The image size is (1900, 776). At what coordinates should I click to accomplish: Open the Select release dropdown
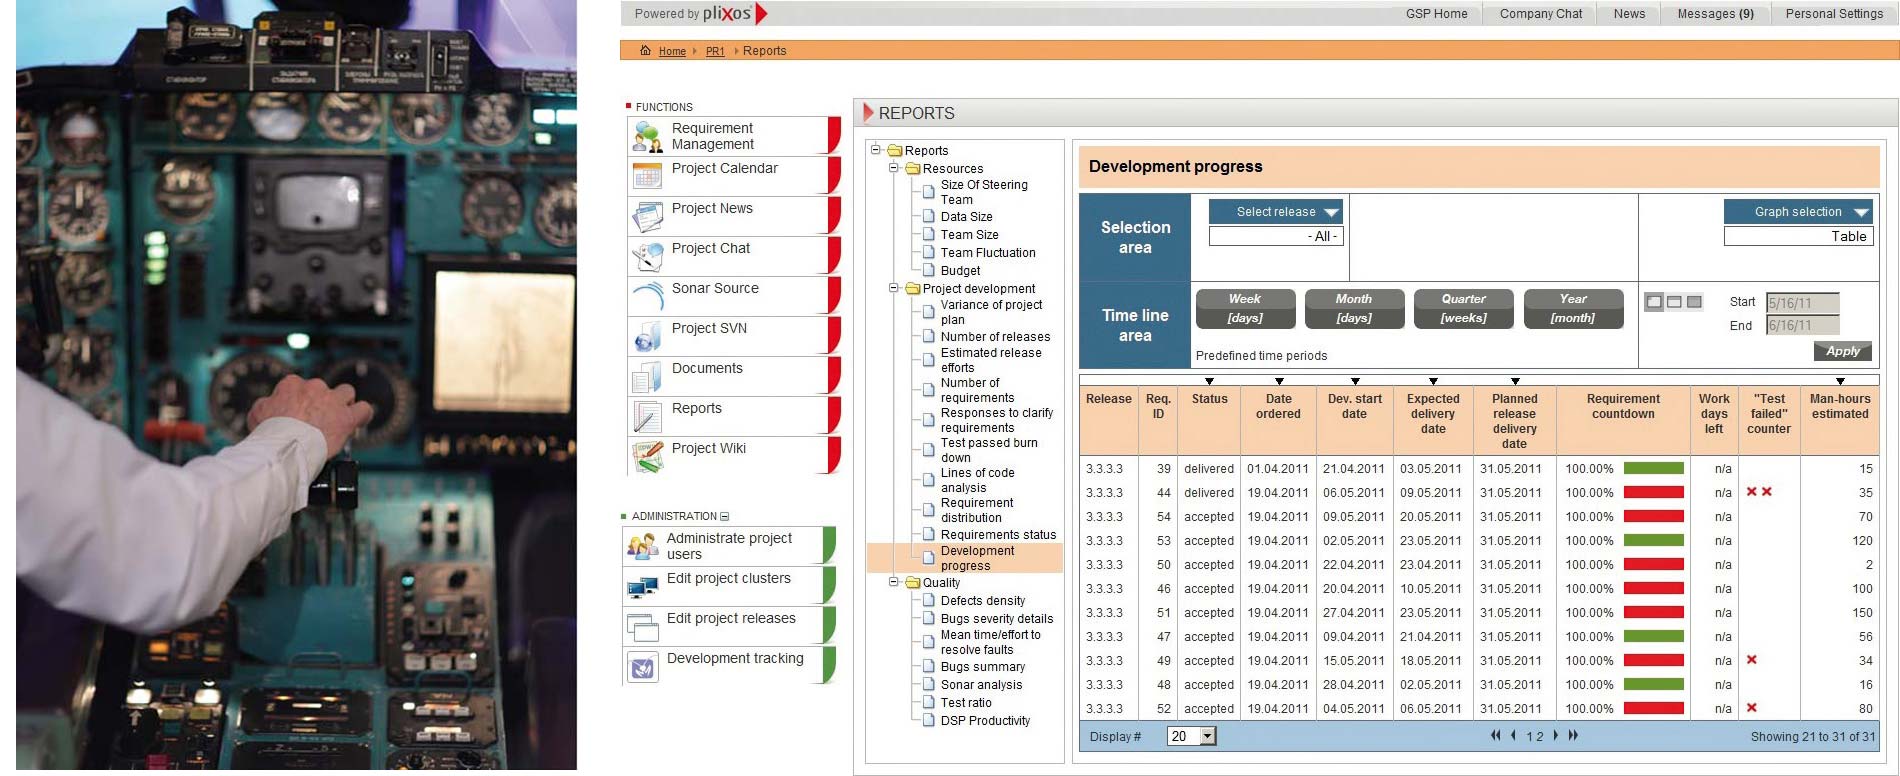coord(1276,212)
